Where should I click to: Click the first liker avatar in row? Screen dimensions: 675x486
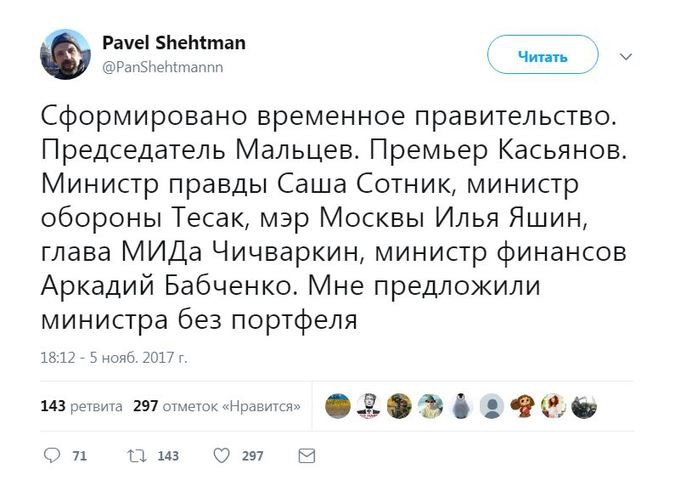point(337,406)
